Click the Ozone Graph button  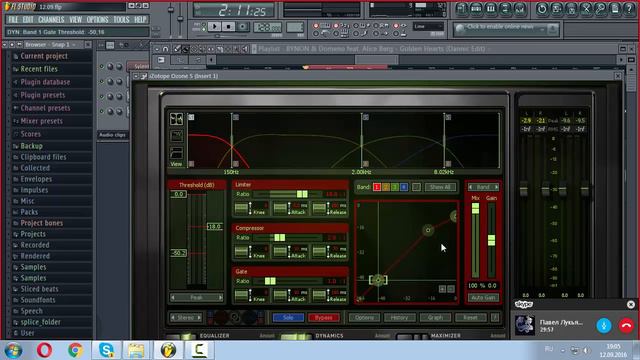[x=435, y=317]
